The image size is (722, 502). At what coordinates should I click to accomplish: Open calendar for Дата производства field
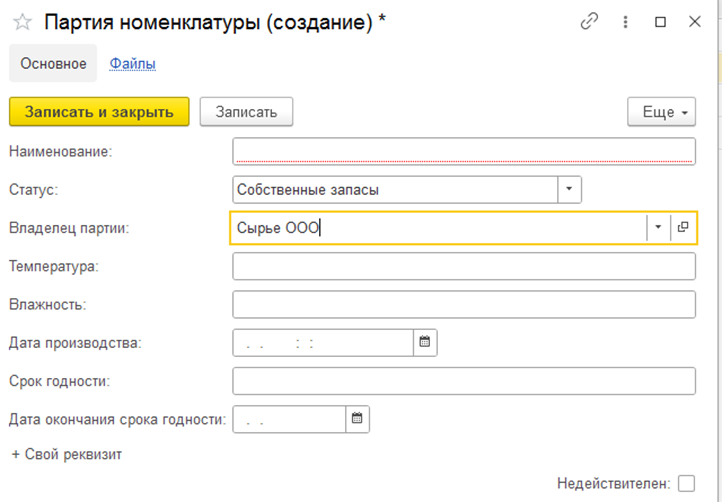click(x=425, y=342)
